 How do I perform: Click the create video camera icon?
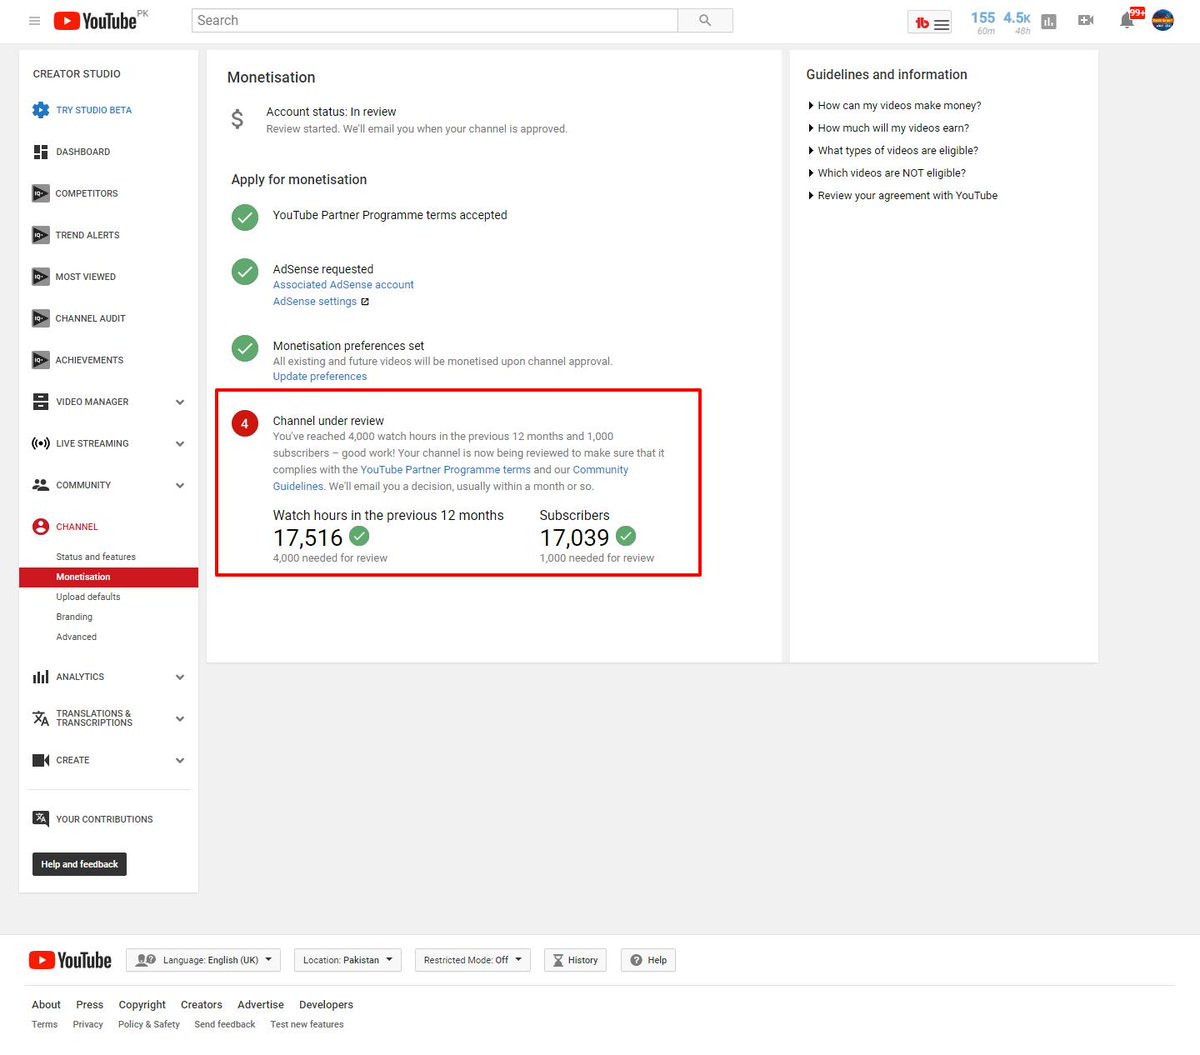(x=1086, y=20)
